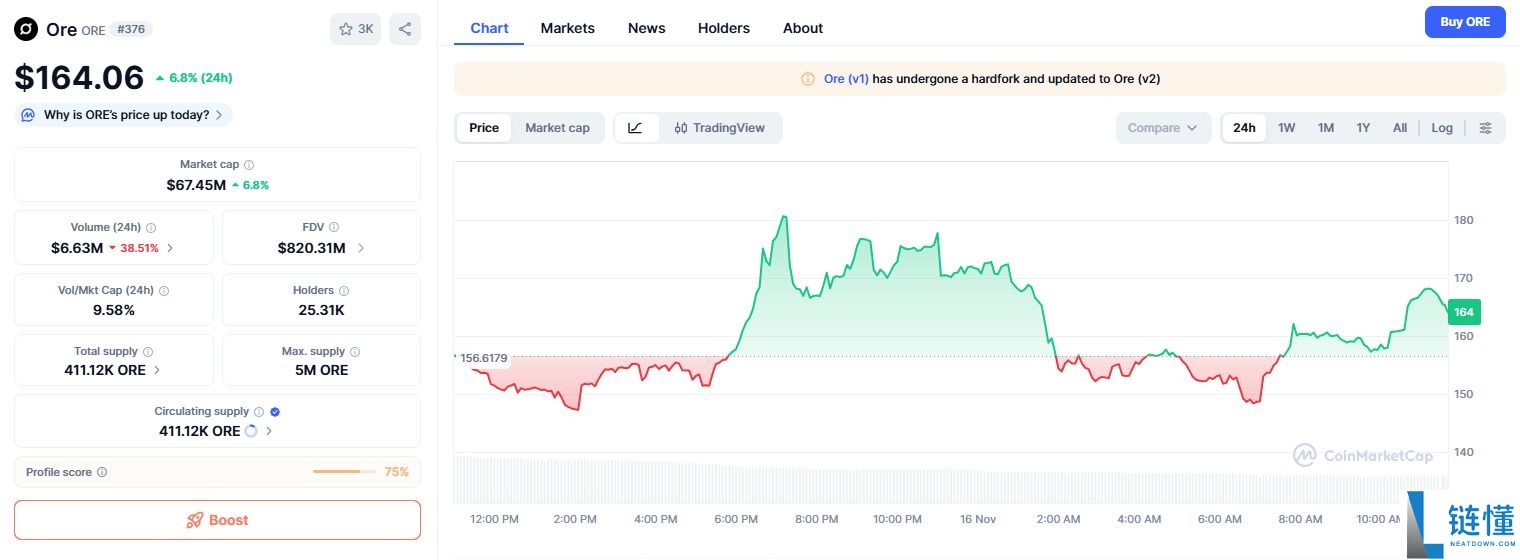
Task: Toggle chart to Market cap
Action: tap(557, 128)
